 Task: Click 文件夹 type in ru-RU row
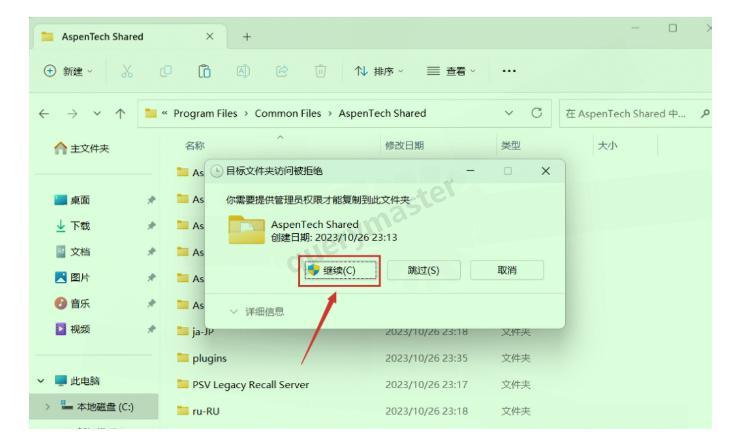click(x=516, y=411)
